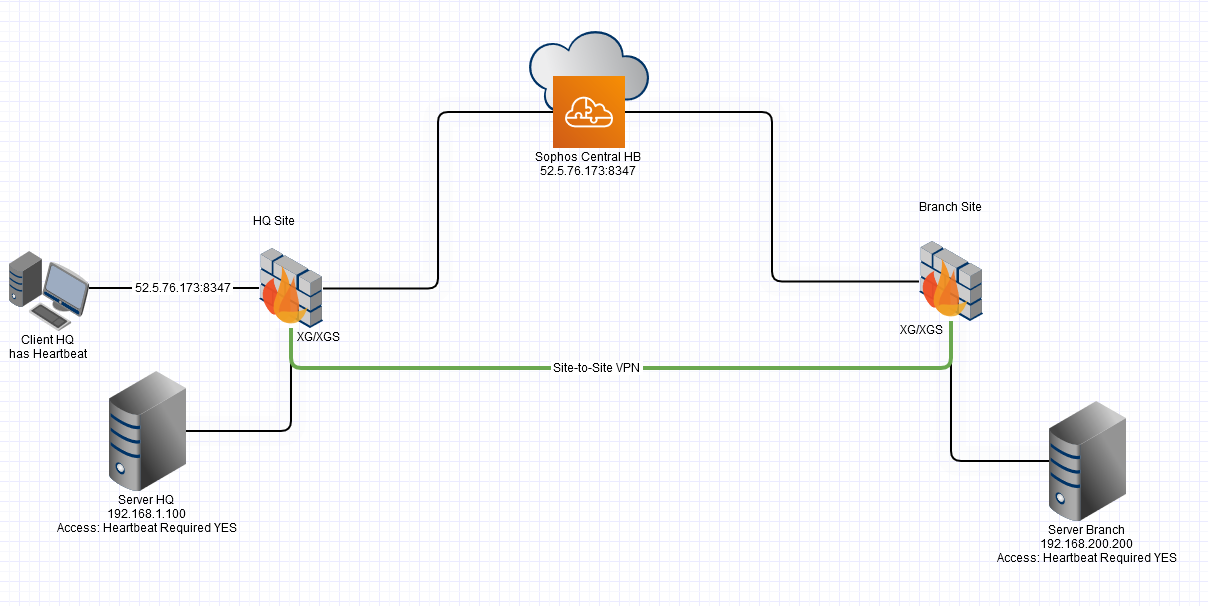Click the "Branch Site" label
This screenshot has width=1208, height=606.
950,207
